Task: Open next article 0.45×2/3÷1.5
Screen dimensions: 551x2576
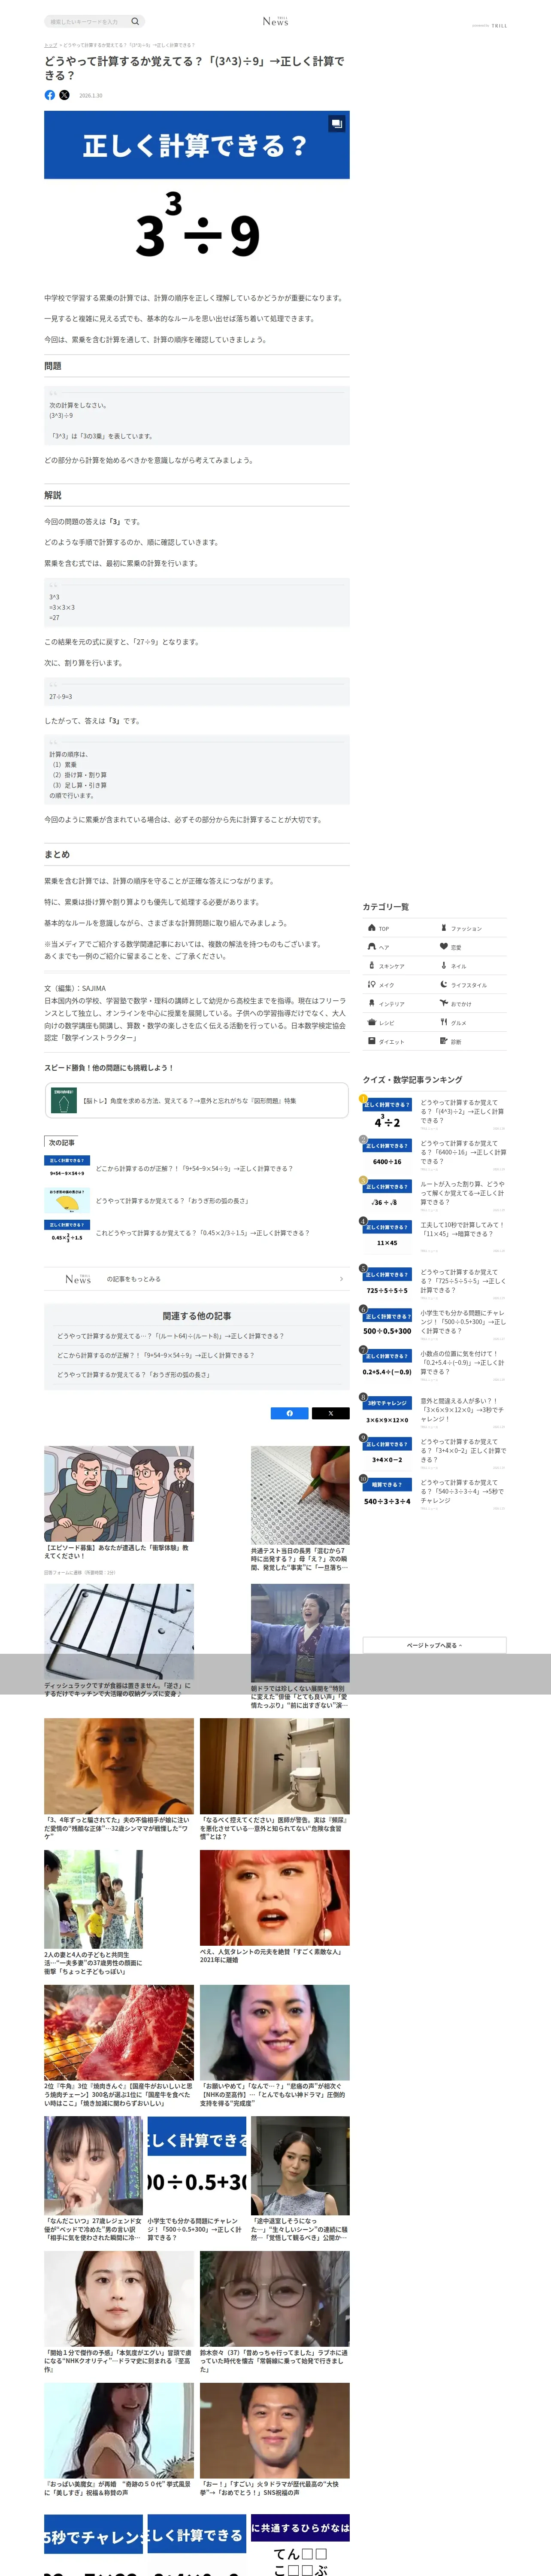Action: (x=197, y=1233)
